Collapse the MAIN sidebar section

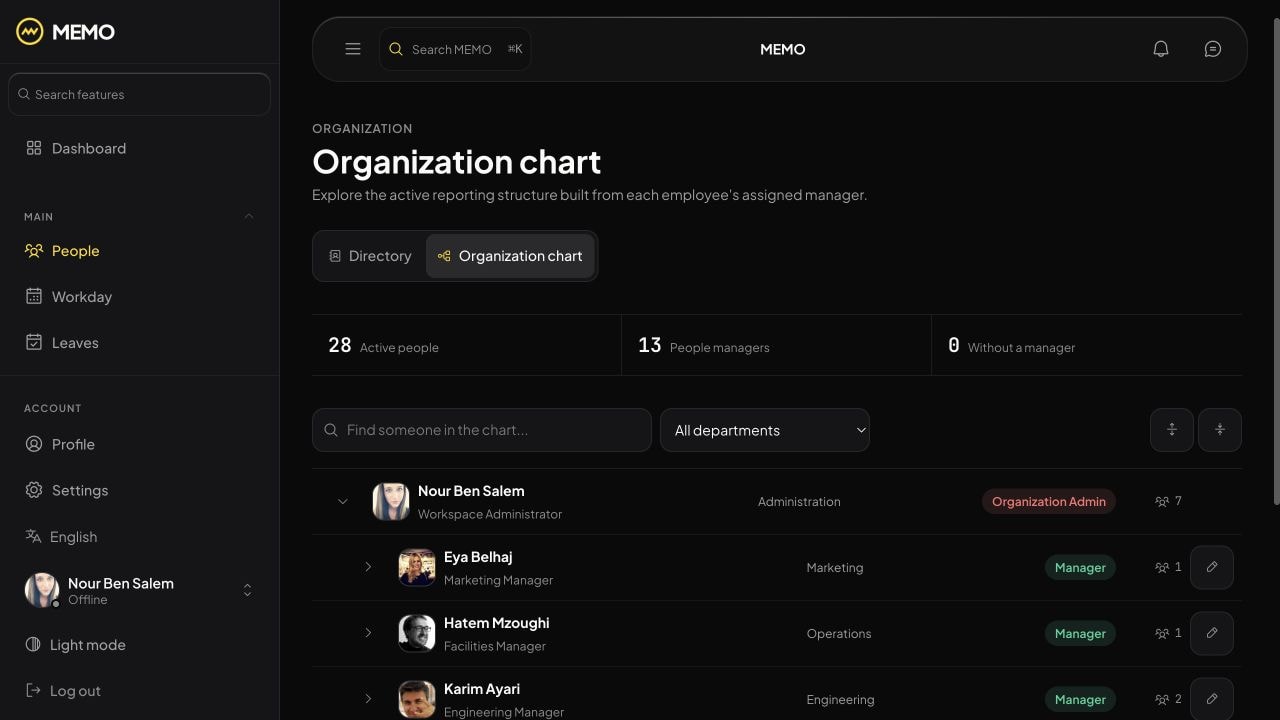tap(249, 216)
